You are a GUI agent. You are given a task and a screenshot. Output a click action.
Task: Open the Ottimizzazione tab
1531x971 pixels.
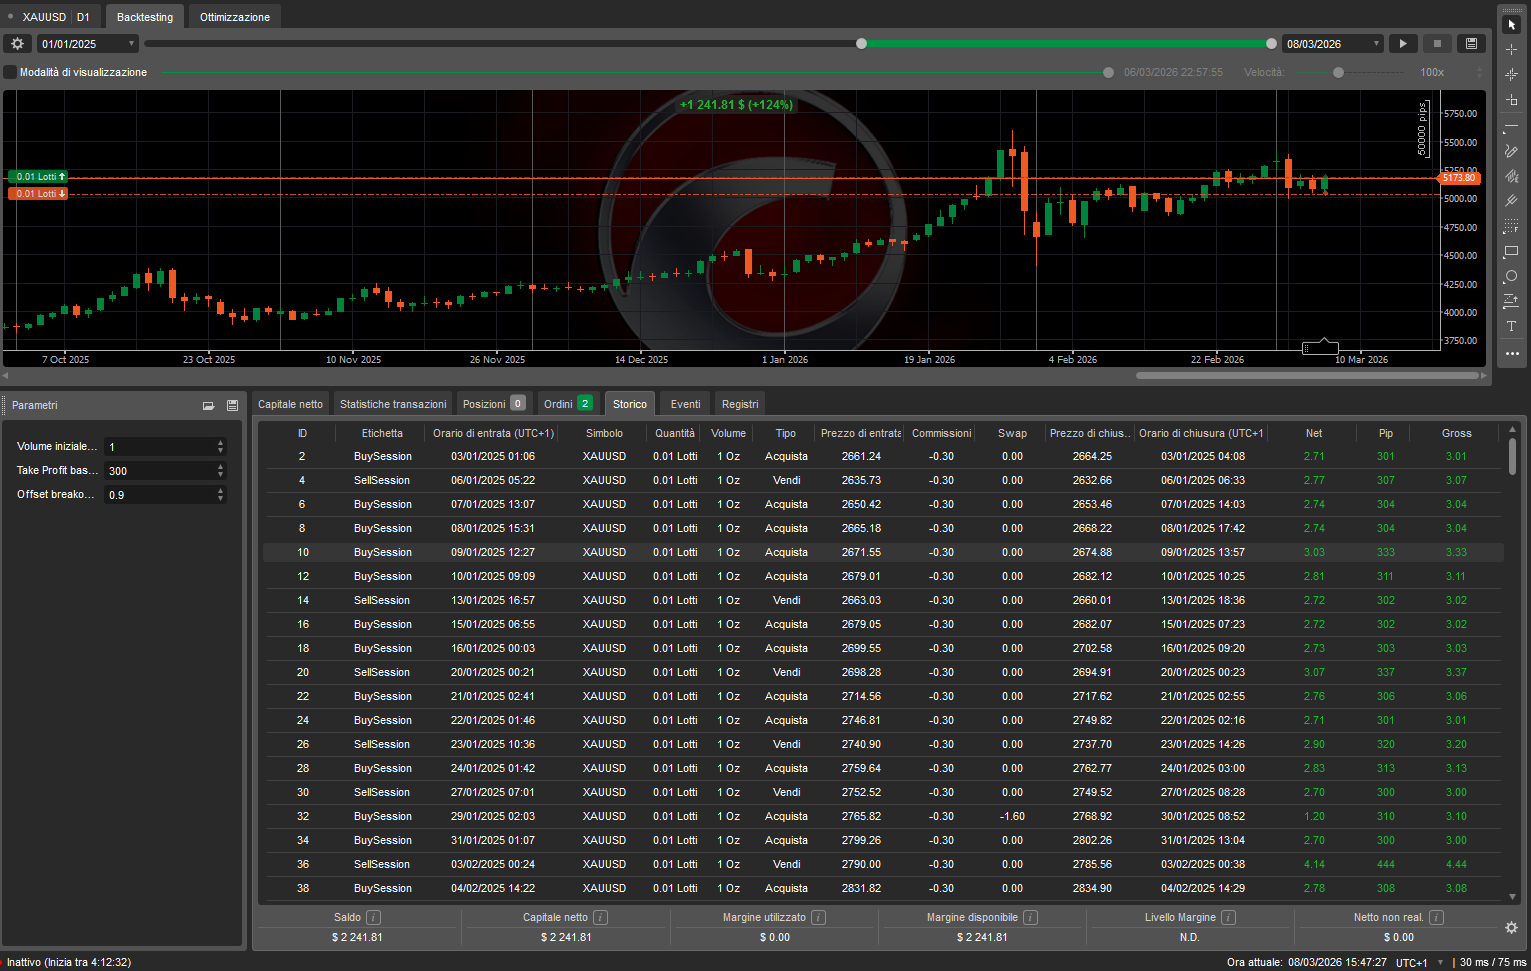[234, 17]
